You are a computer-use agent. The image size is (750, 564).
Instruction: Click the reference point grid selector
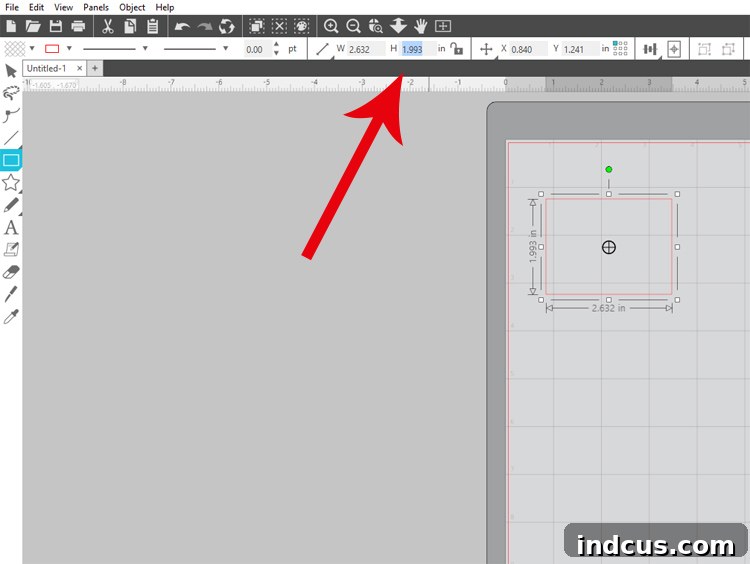click(x=620, y=48)
